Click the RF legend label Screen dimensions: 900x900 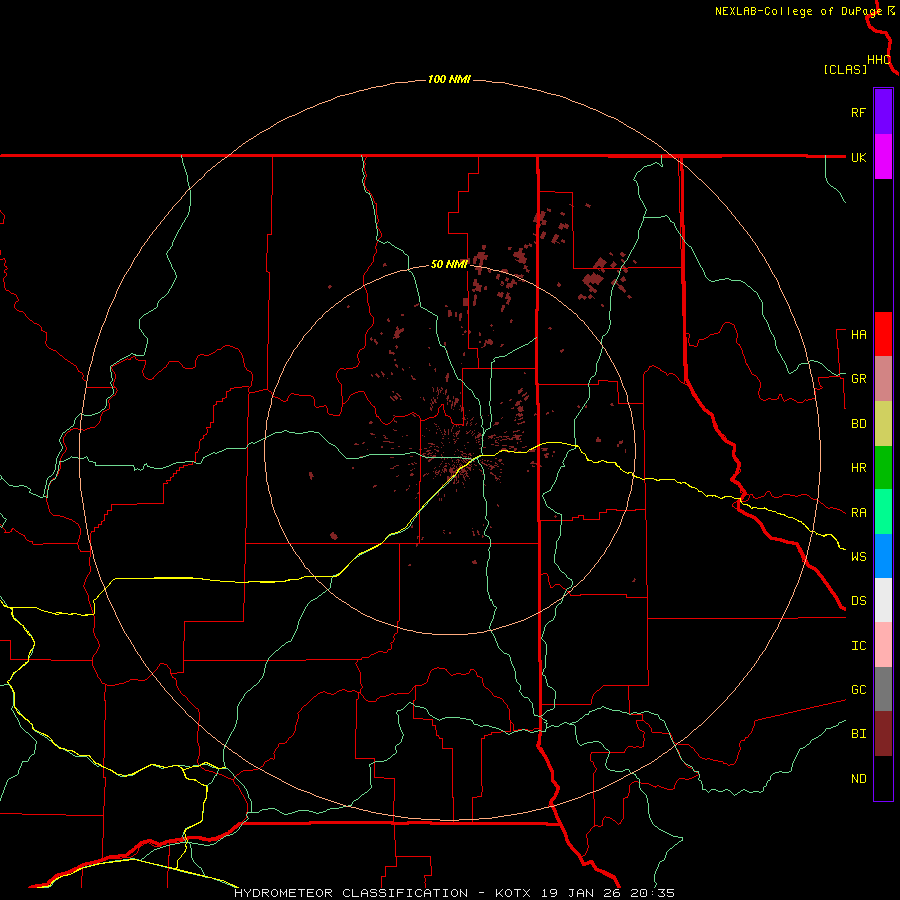coord(858,112)
